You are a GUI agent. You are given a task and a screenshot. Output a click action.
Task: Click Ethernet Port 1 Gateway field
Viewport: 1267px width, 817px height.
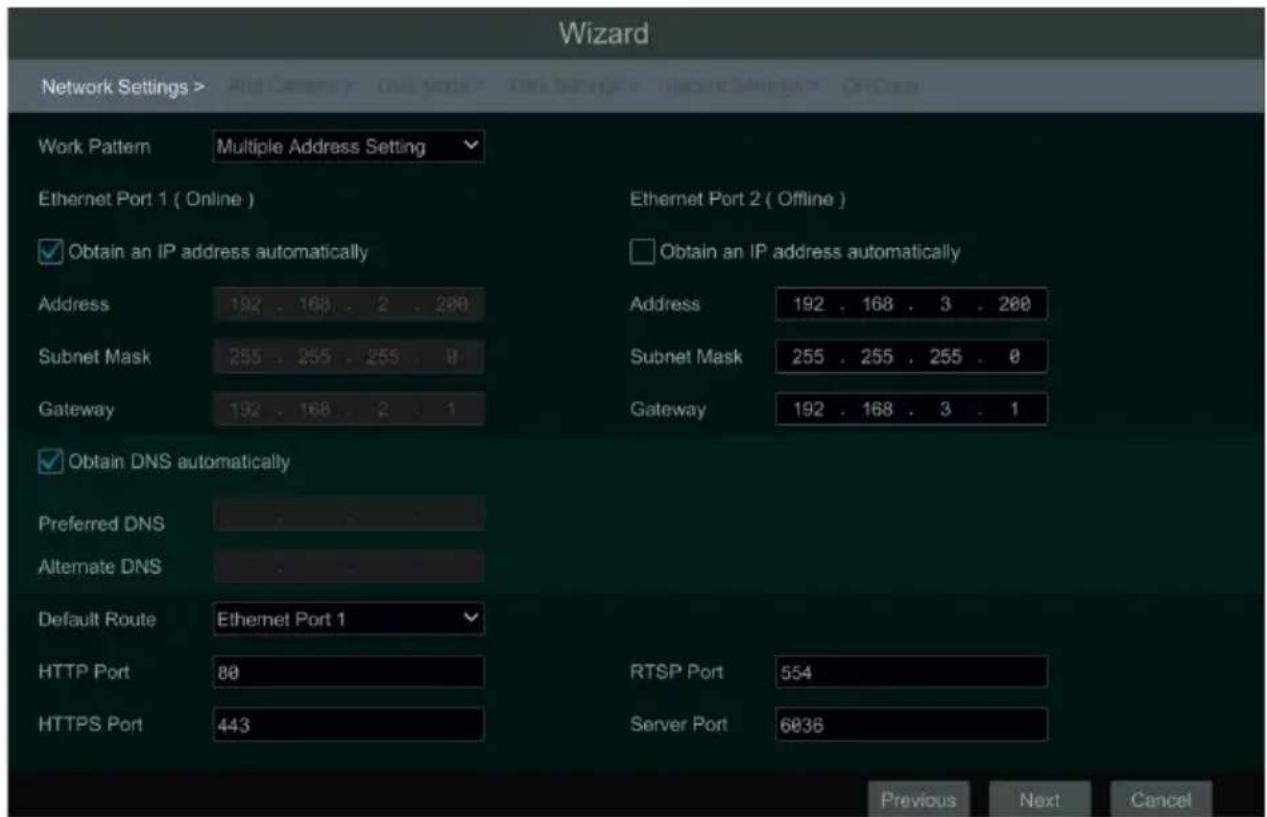[x=348, y=409]
